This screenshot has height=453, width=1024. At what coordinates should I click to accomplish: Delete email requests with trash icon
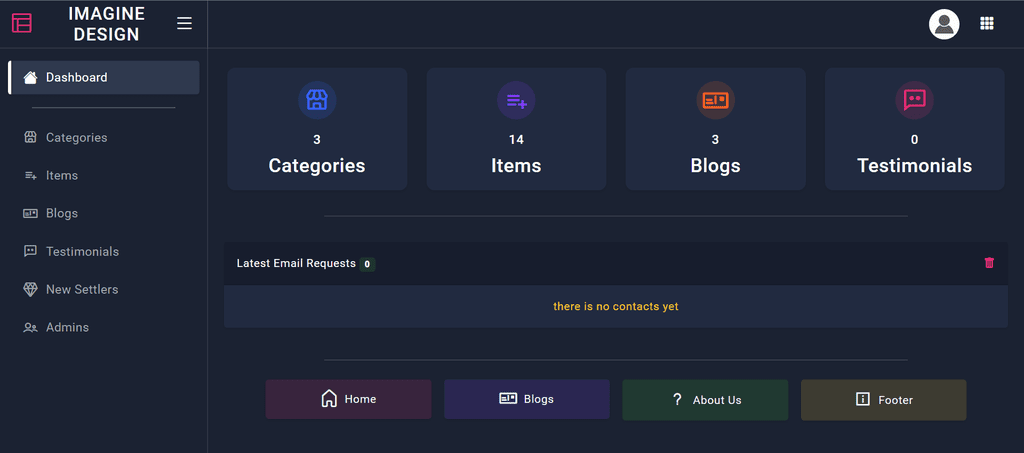pos(989,262)
